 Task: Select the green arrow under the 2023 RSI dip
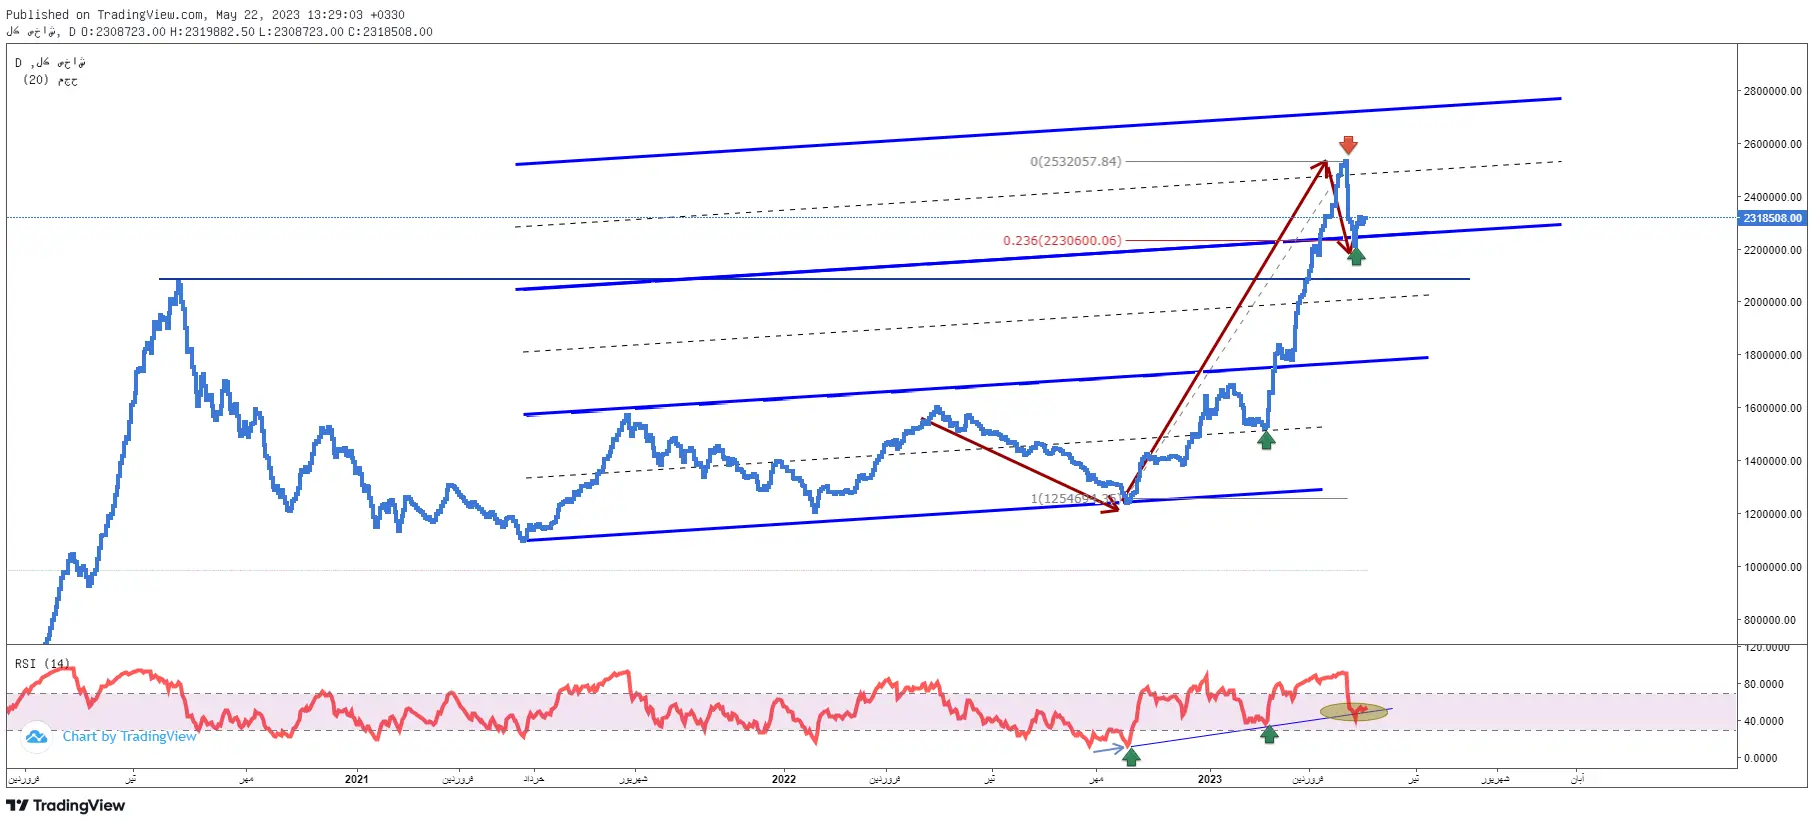tap(1269, 734)
